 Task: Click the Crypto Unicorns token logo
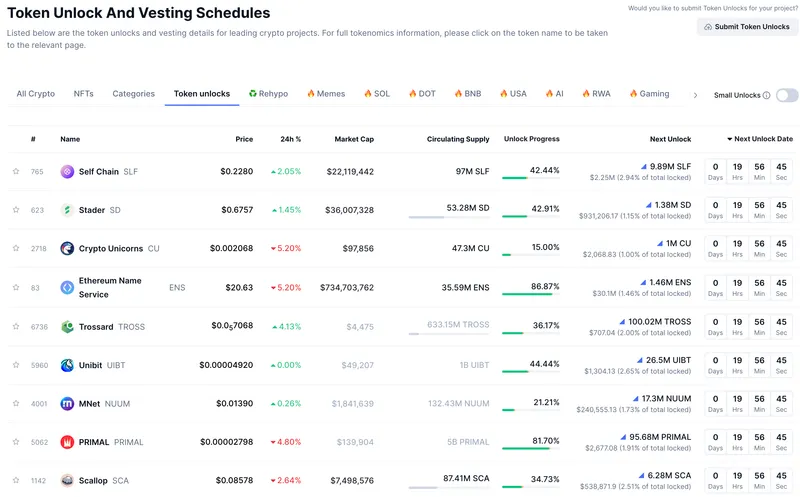(67, 248)
